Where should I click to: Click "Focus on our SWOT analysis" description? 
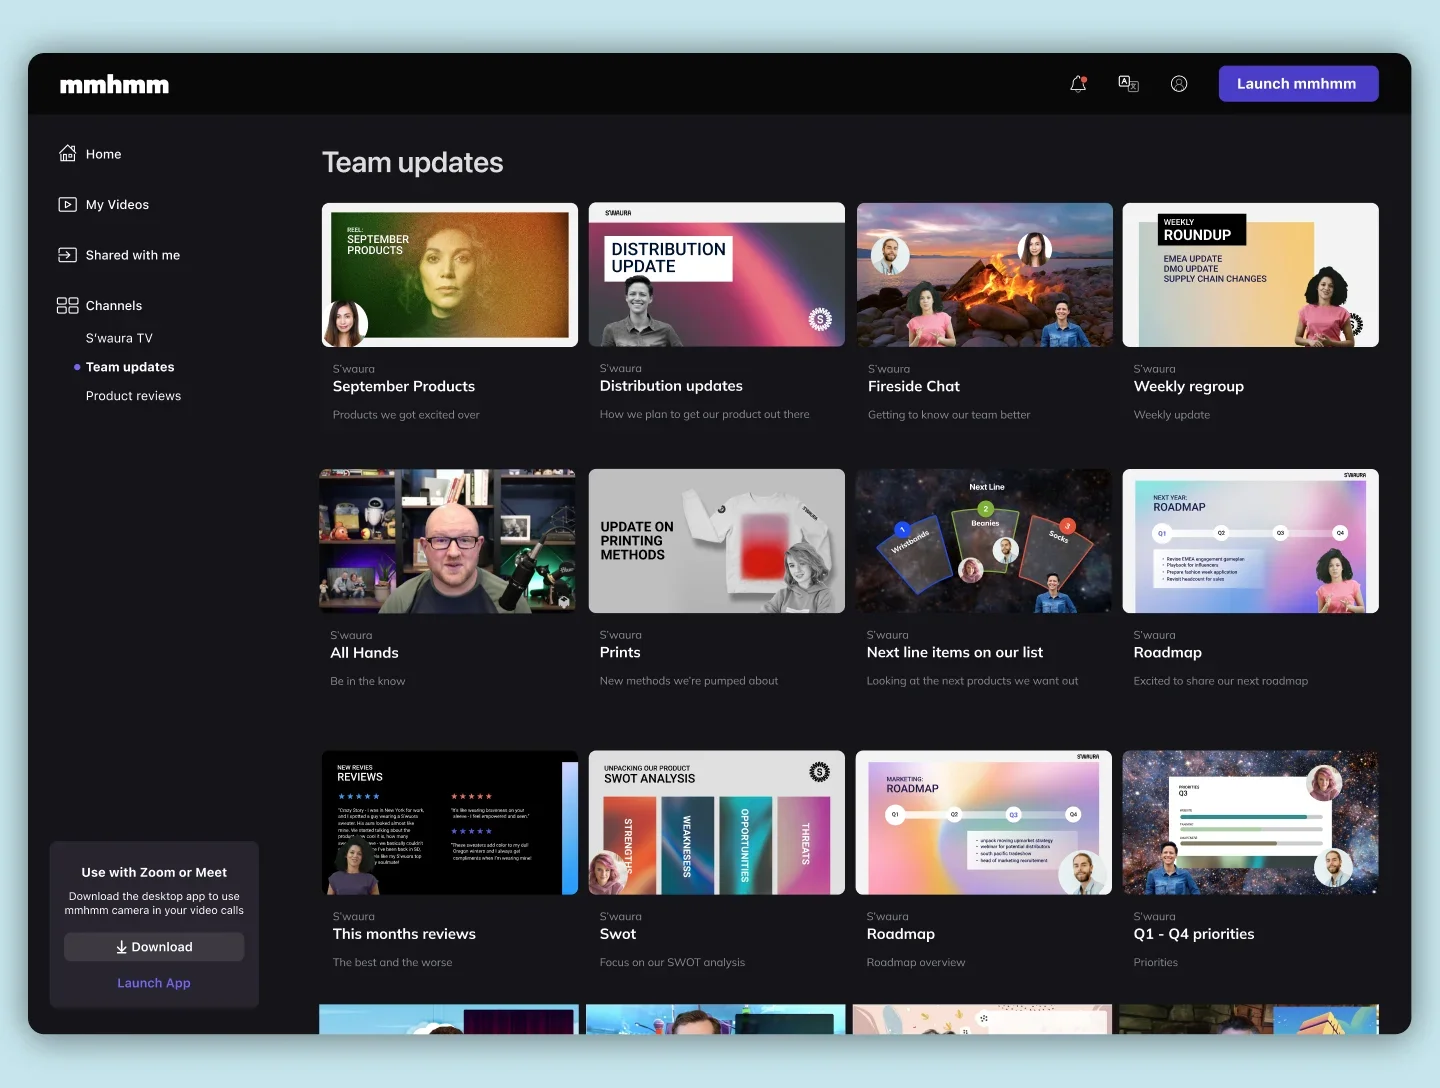point(673,962)
